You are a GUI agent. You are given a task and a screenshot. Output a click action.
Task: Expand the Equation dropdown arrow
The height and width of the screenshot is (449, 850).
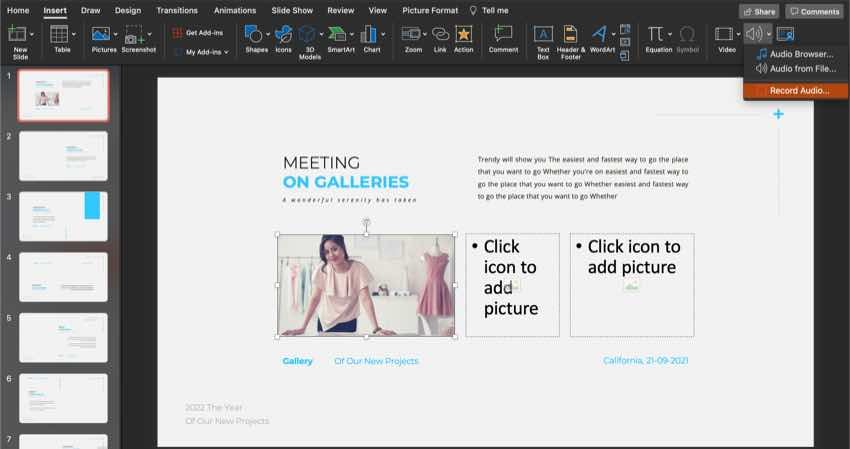670,34
